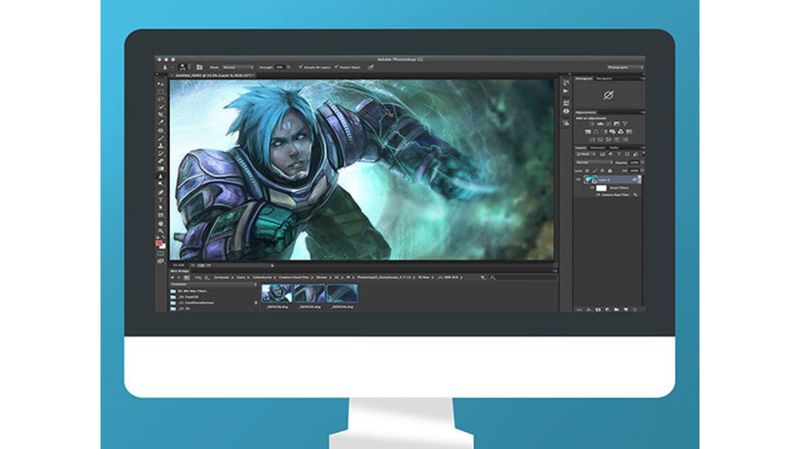Viewport: 800px width, 449px height.
Task: Click the tablet pressure icon in options bar
Action: tap(370, 67)
